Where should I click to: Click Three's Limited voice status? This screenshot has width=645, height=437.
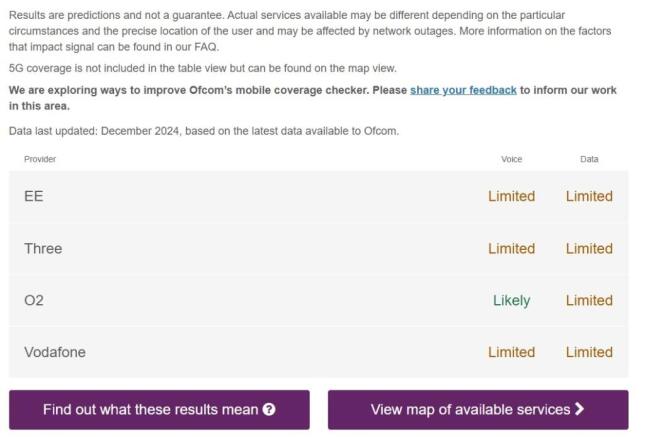pos(511,249)
